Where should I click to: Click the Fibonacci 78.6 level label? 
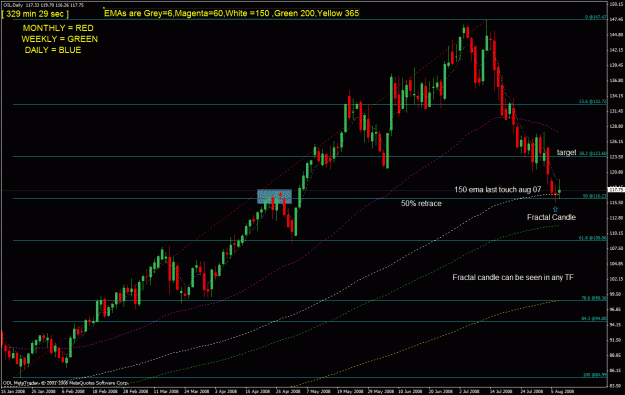(x=594, y=298)
